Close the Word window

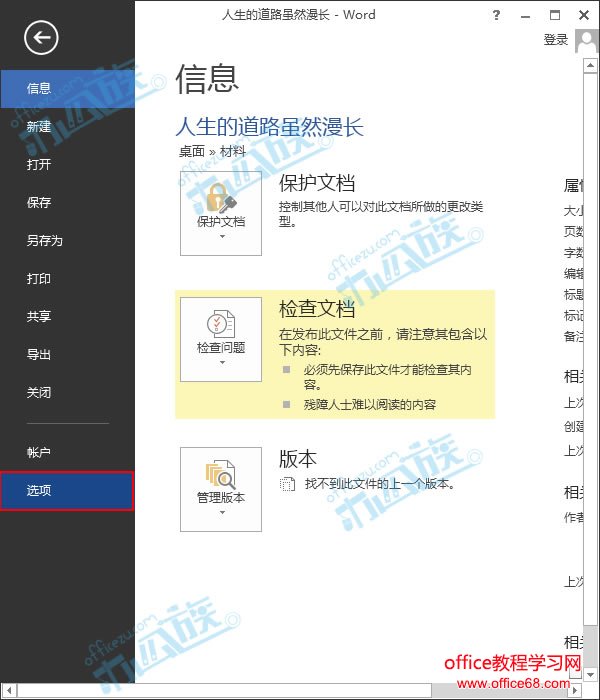pos(583,16)
